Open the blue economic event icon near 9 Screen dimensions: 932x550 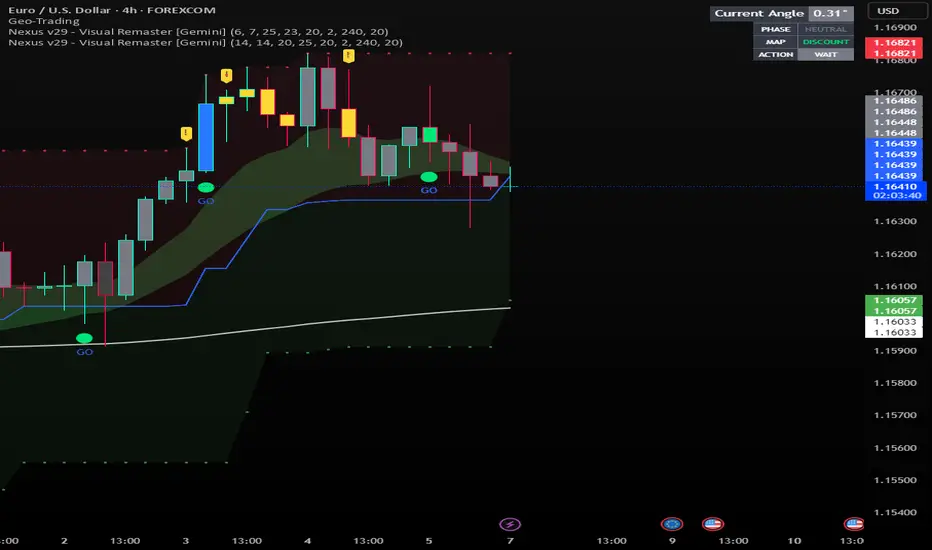tap(672, 523)
